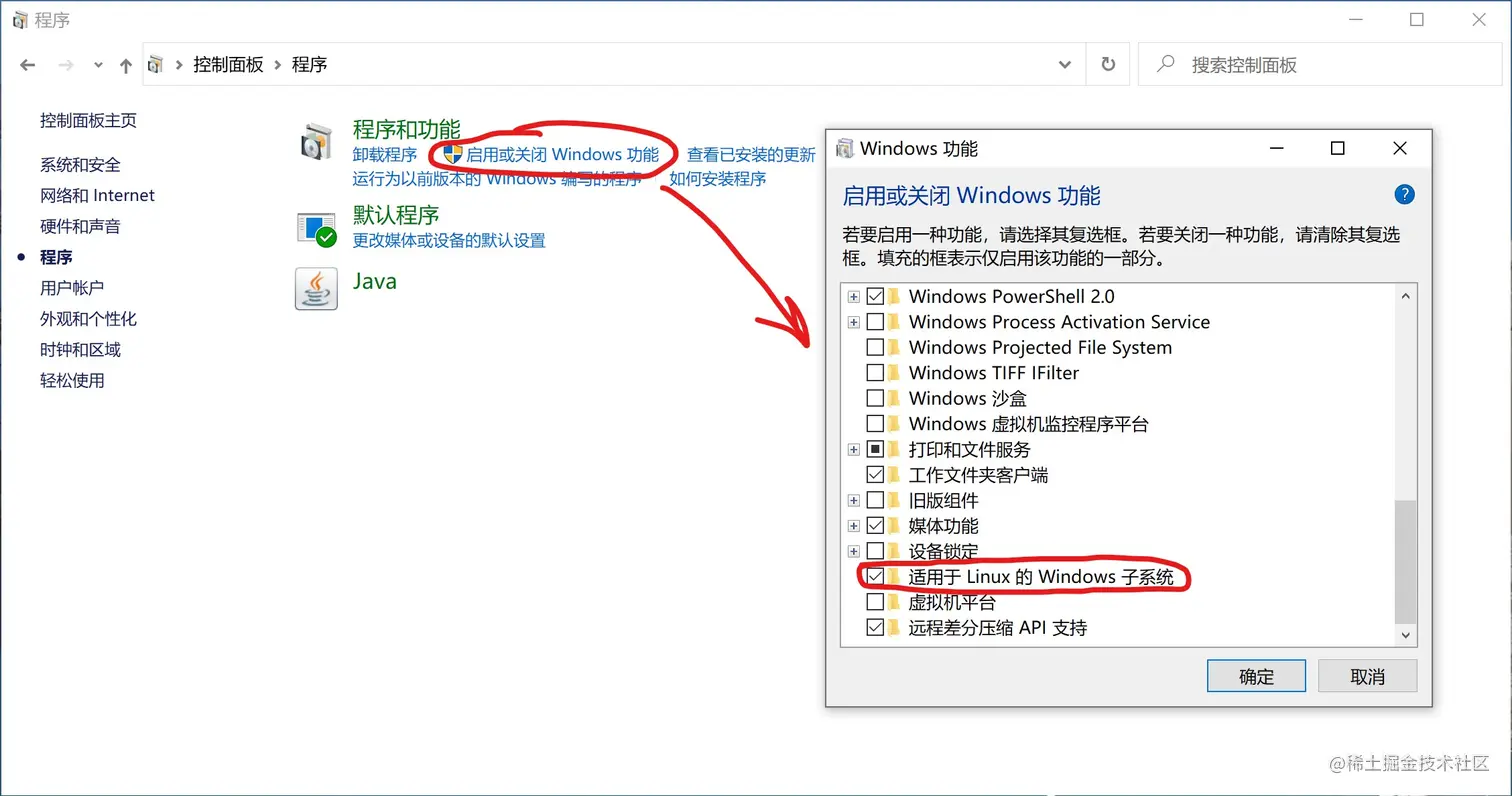Uncheck Windows PowerShell 2.0 checkbox
The height and width of the screenshot is (796, 1512).
coord(875,296)
